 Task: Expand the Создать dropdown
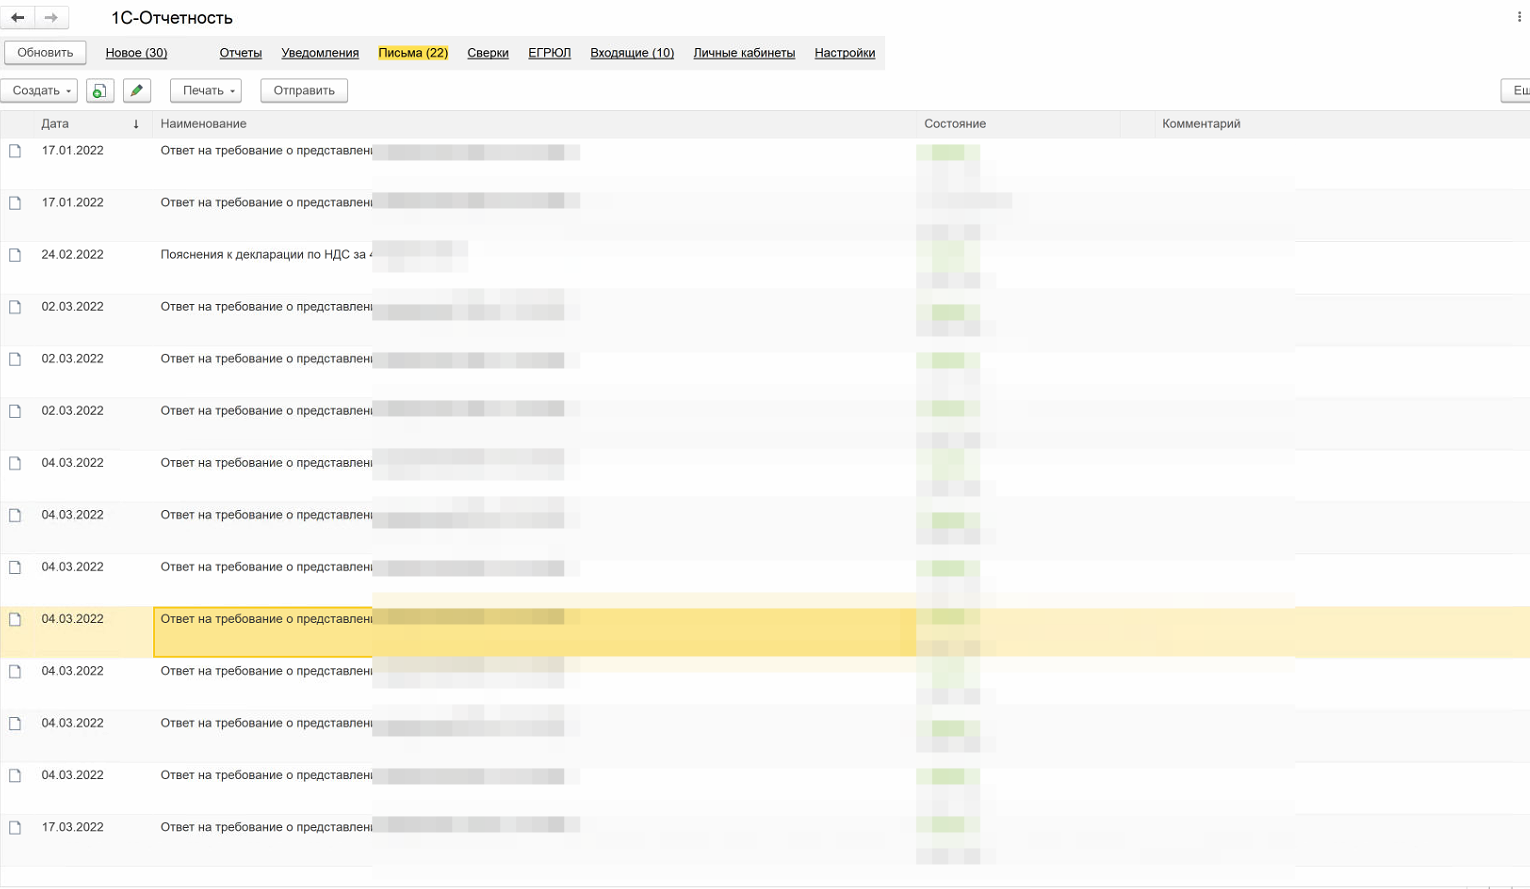tap(40, 91)
